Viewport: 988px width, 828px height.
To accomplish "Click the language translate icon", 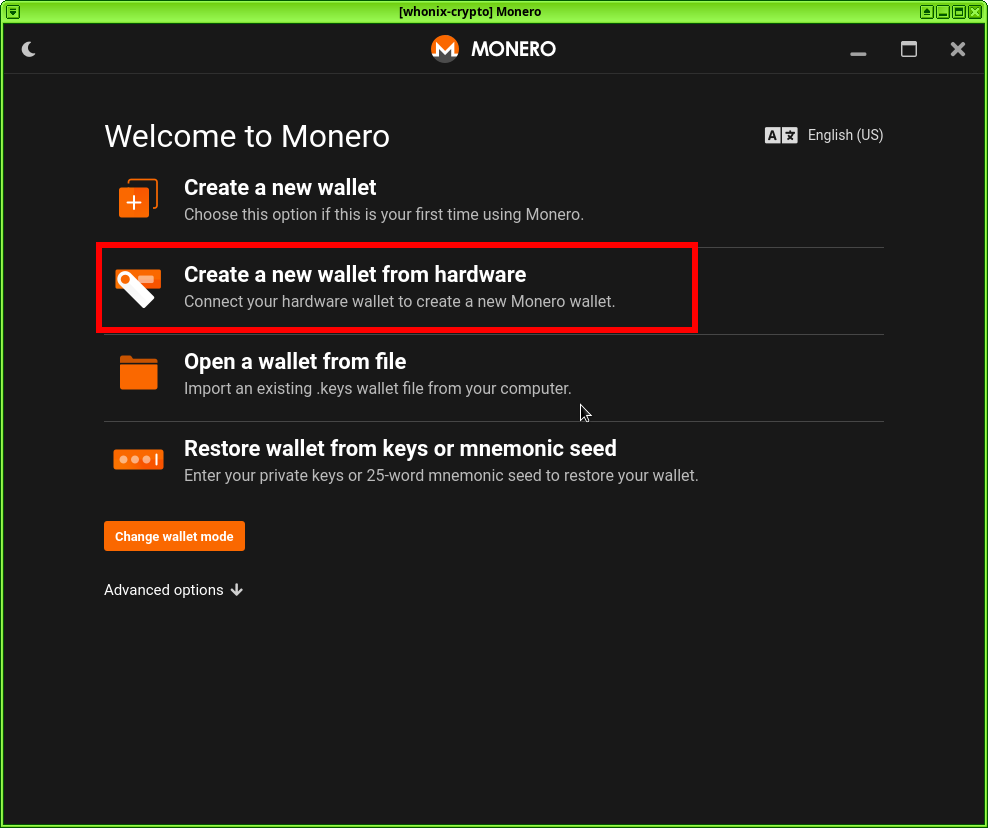I will click(781, 135).
